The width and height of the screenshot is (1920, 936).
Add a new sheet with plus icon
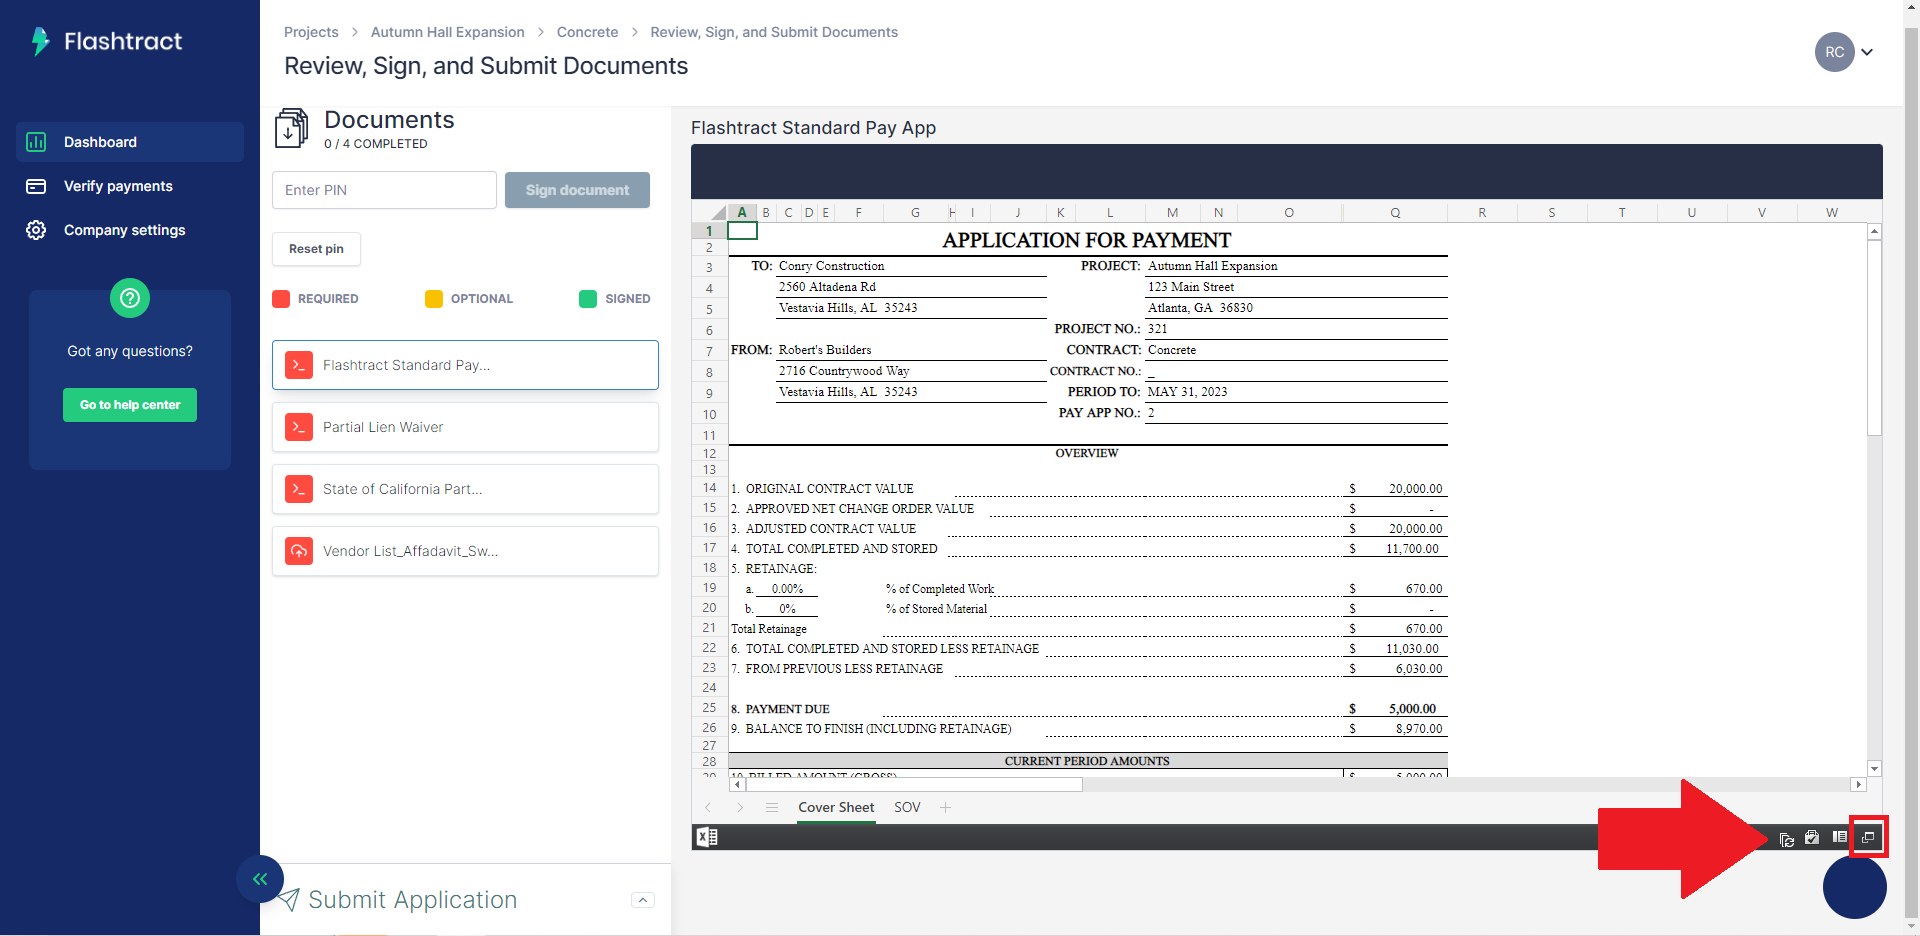(x=945, y=807)
